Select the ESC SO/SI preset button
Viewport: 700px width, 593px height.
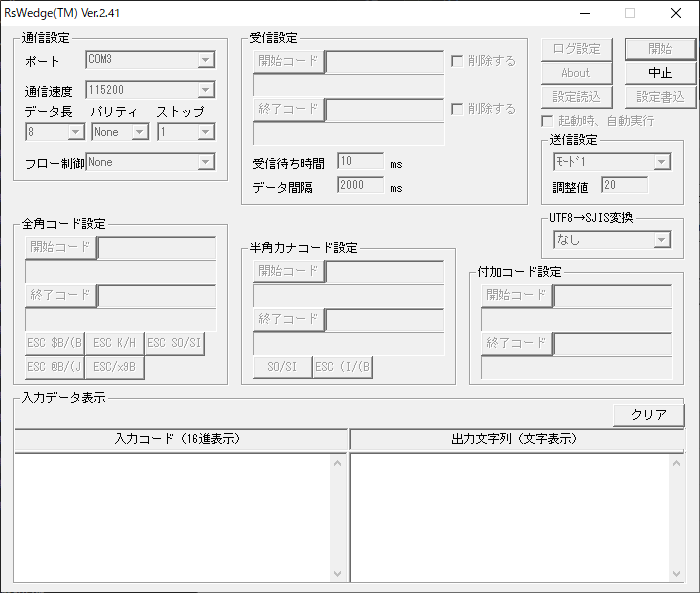[x=175, y=343]
